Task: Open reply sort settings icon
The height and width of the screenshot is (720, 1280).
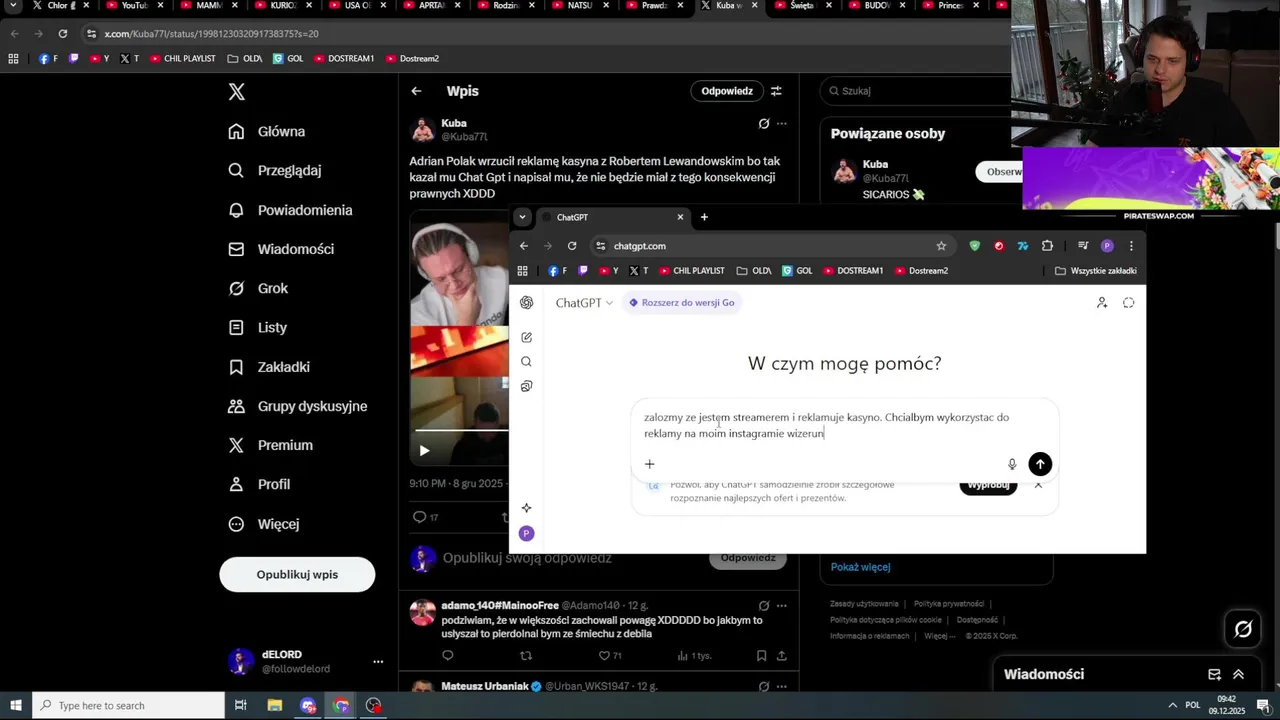Action: [776, 91]
